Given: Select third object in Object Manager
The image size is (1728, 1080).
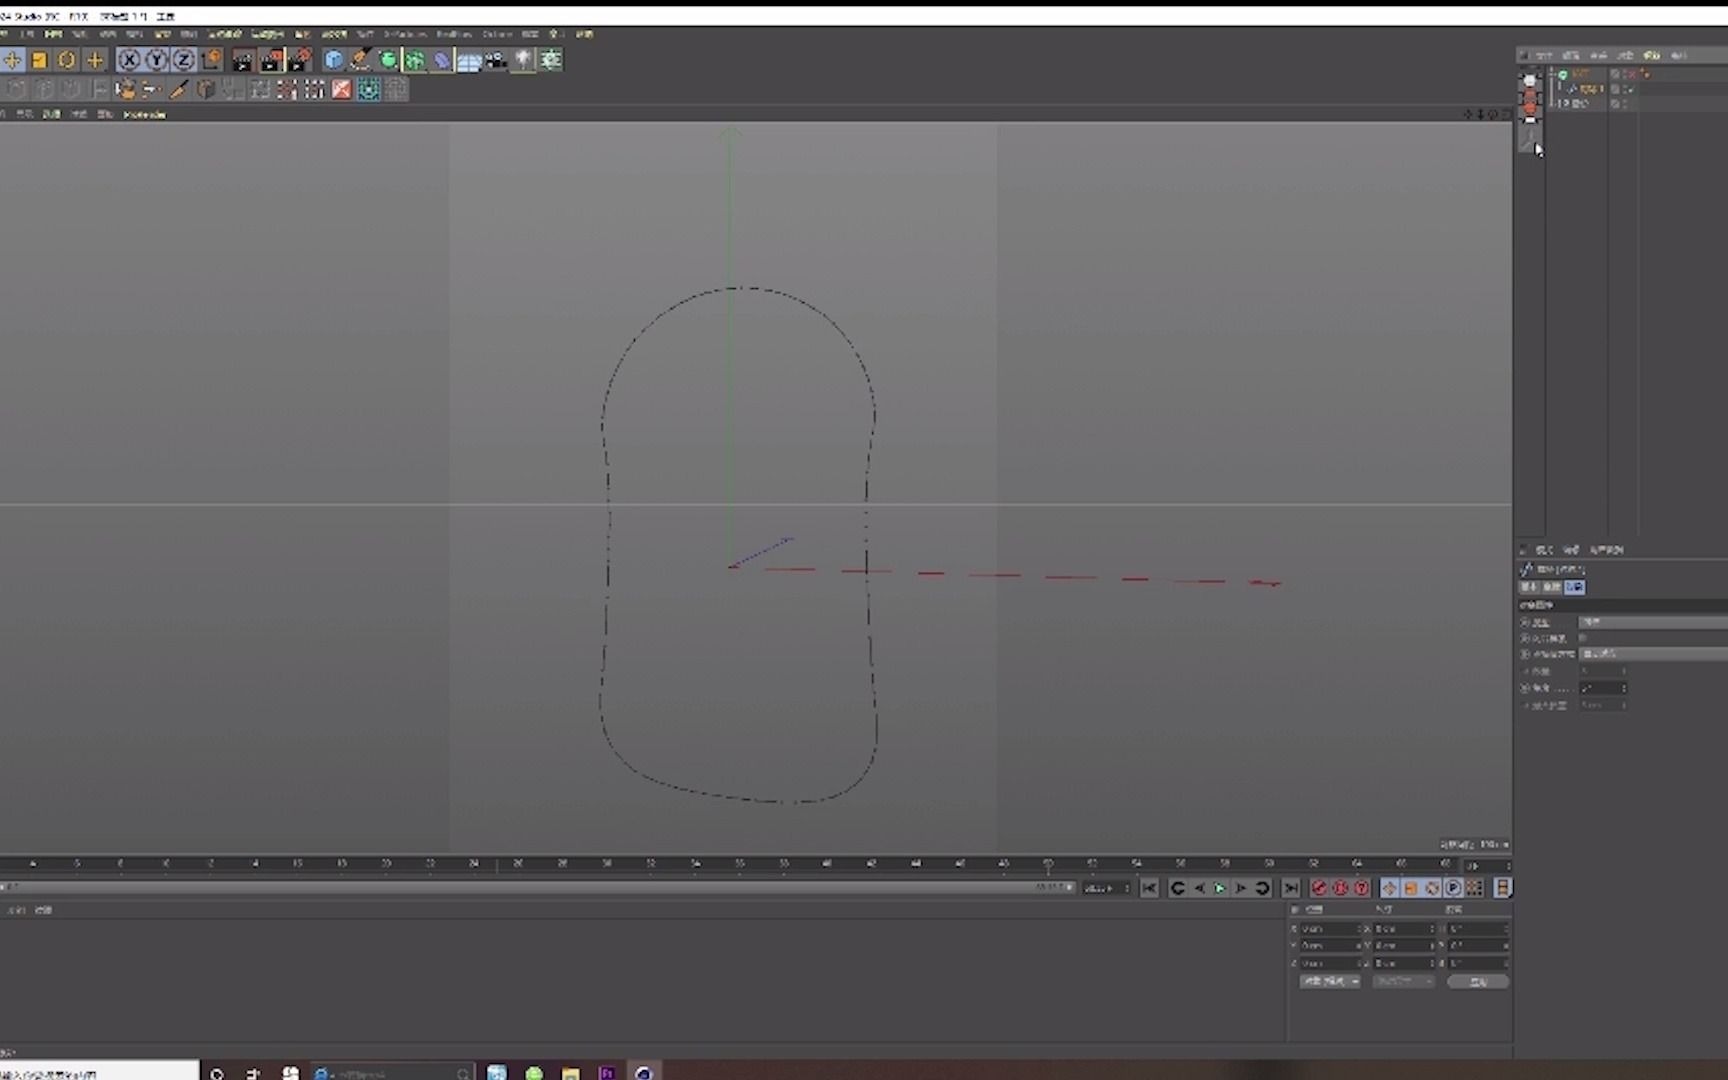Looking at the screenshot, I should [x=1580, y=103].
